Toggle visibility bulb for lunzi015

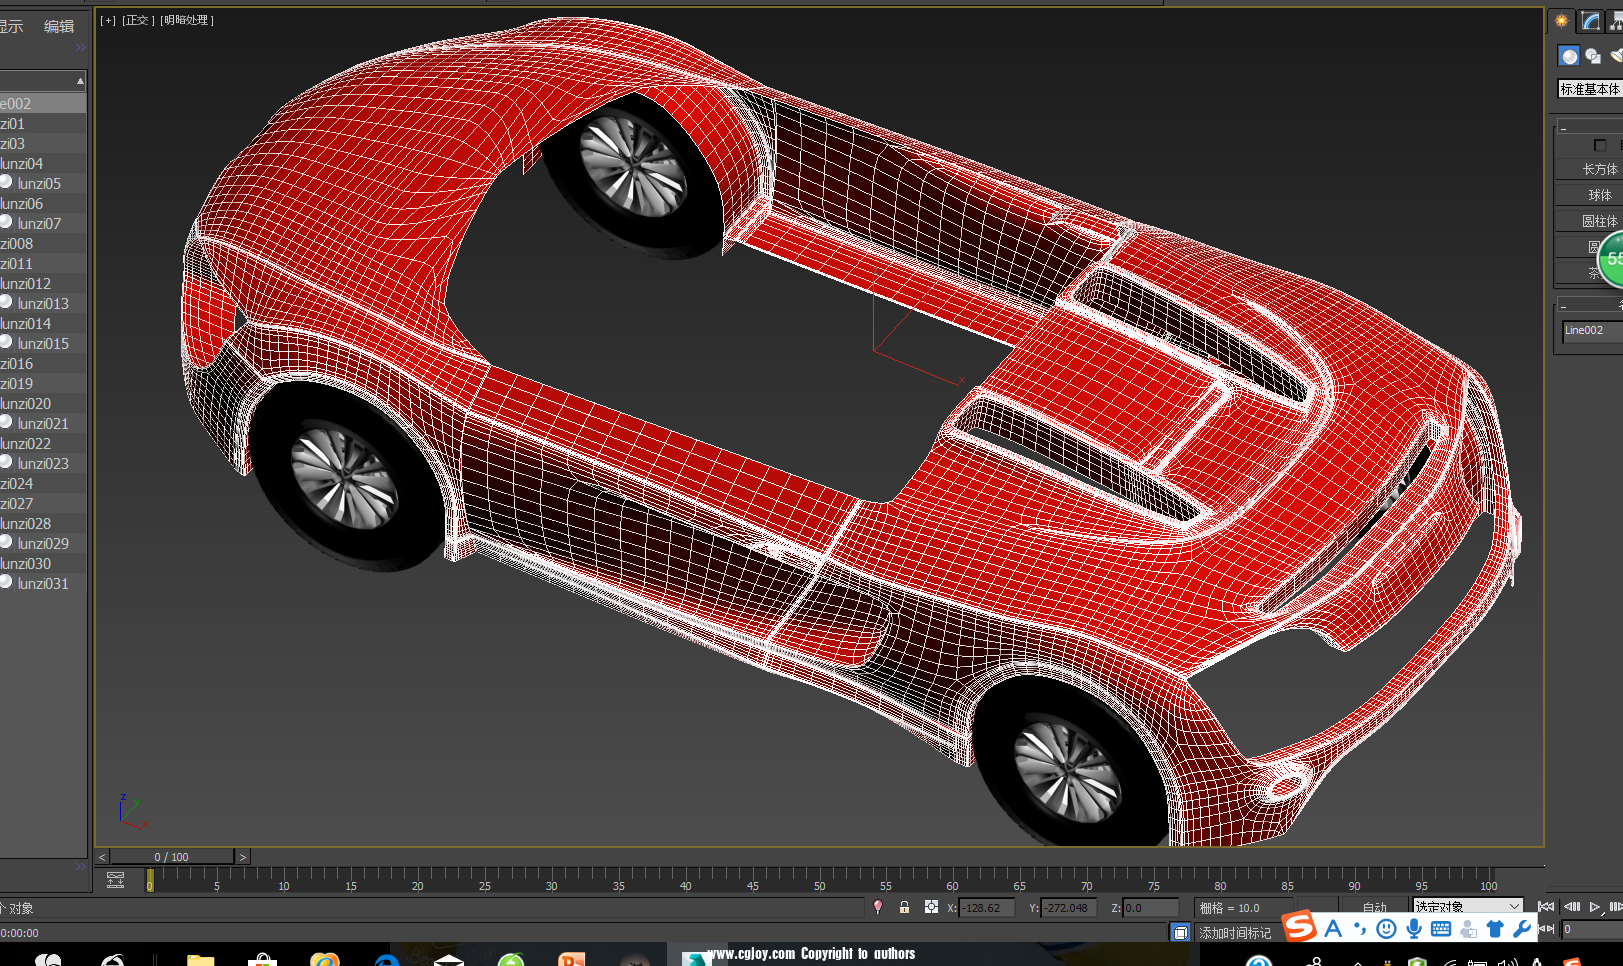click(6, 342)
